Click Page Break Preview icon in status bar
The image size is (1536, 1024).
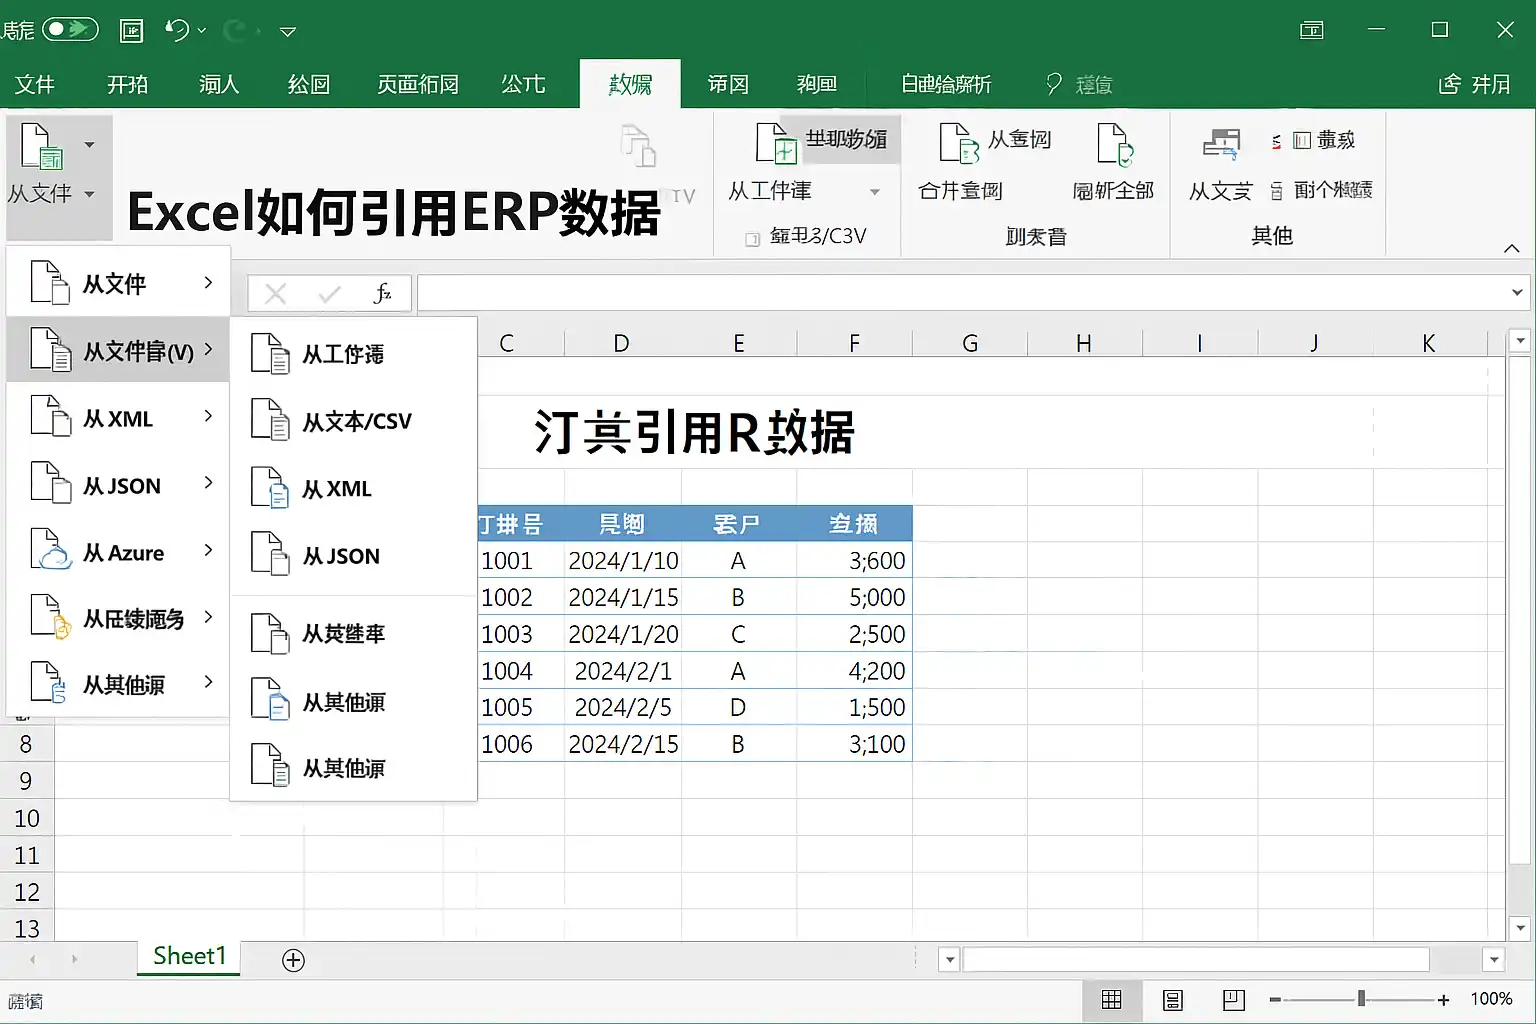coord(1233,999)
